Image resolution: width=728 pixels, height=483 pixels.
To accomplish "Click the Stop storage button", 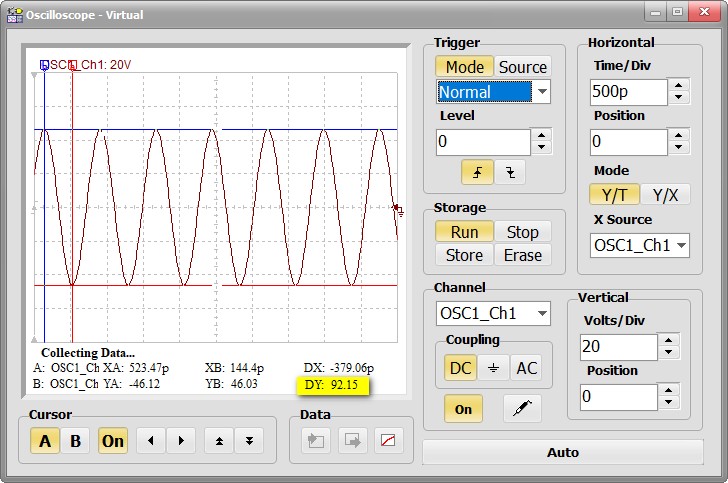I will point(522,232).
